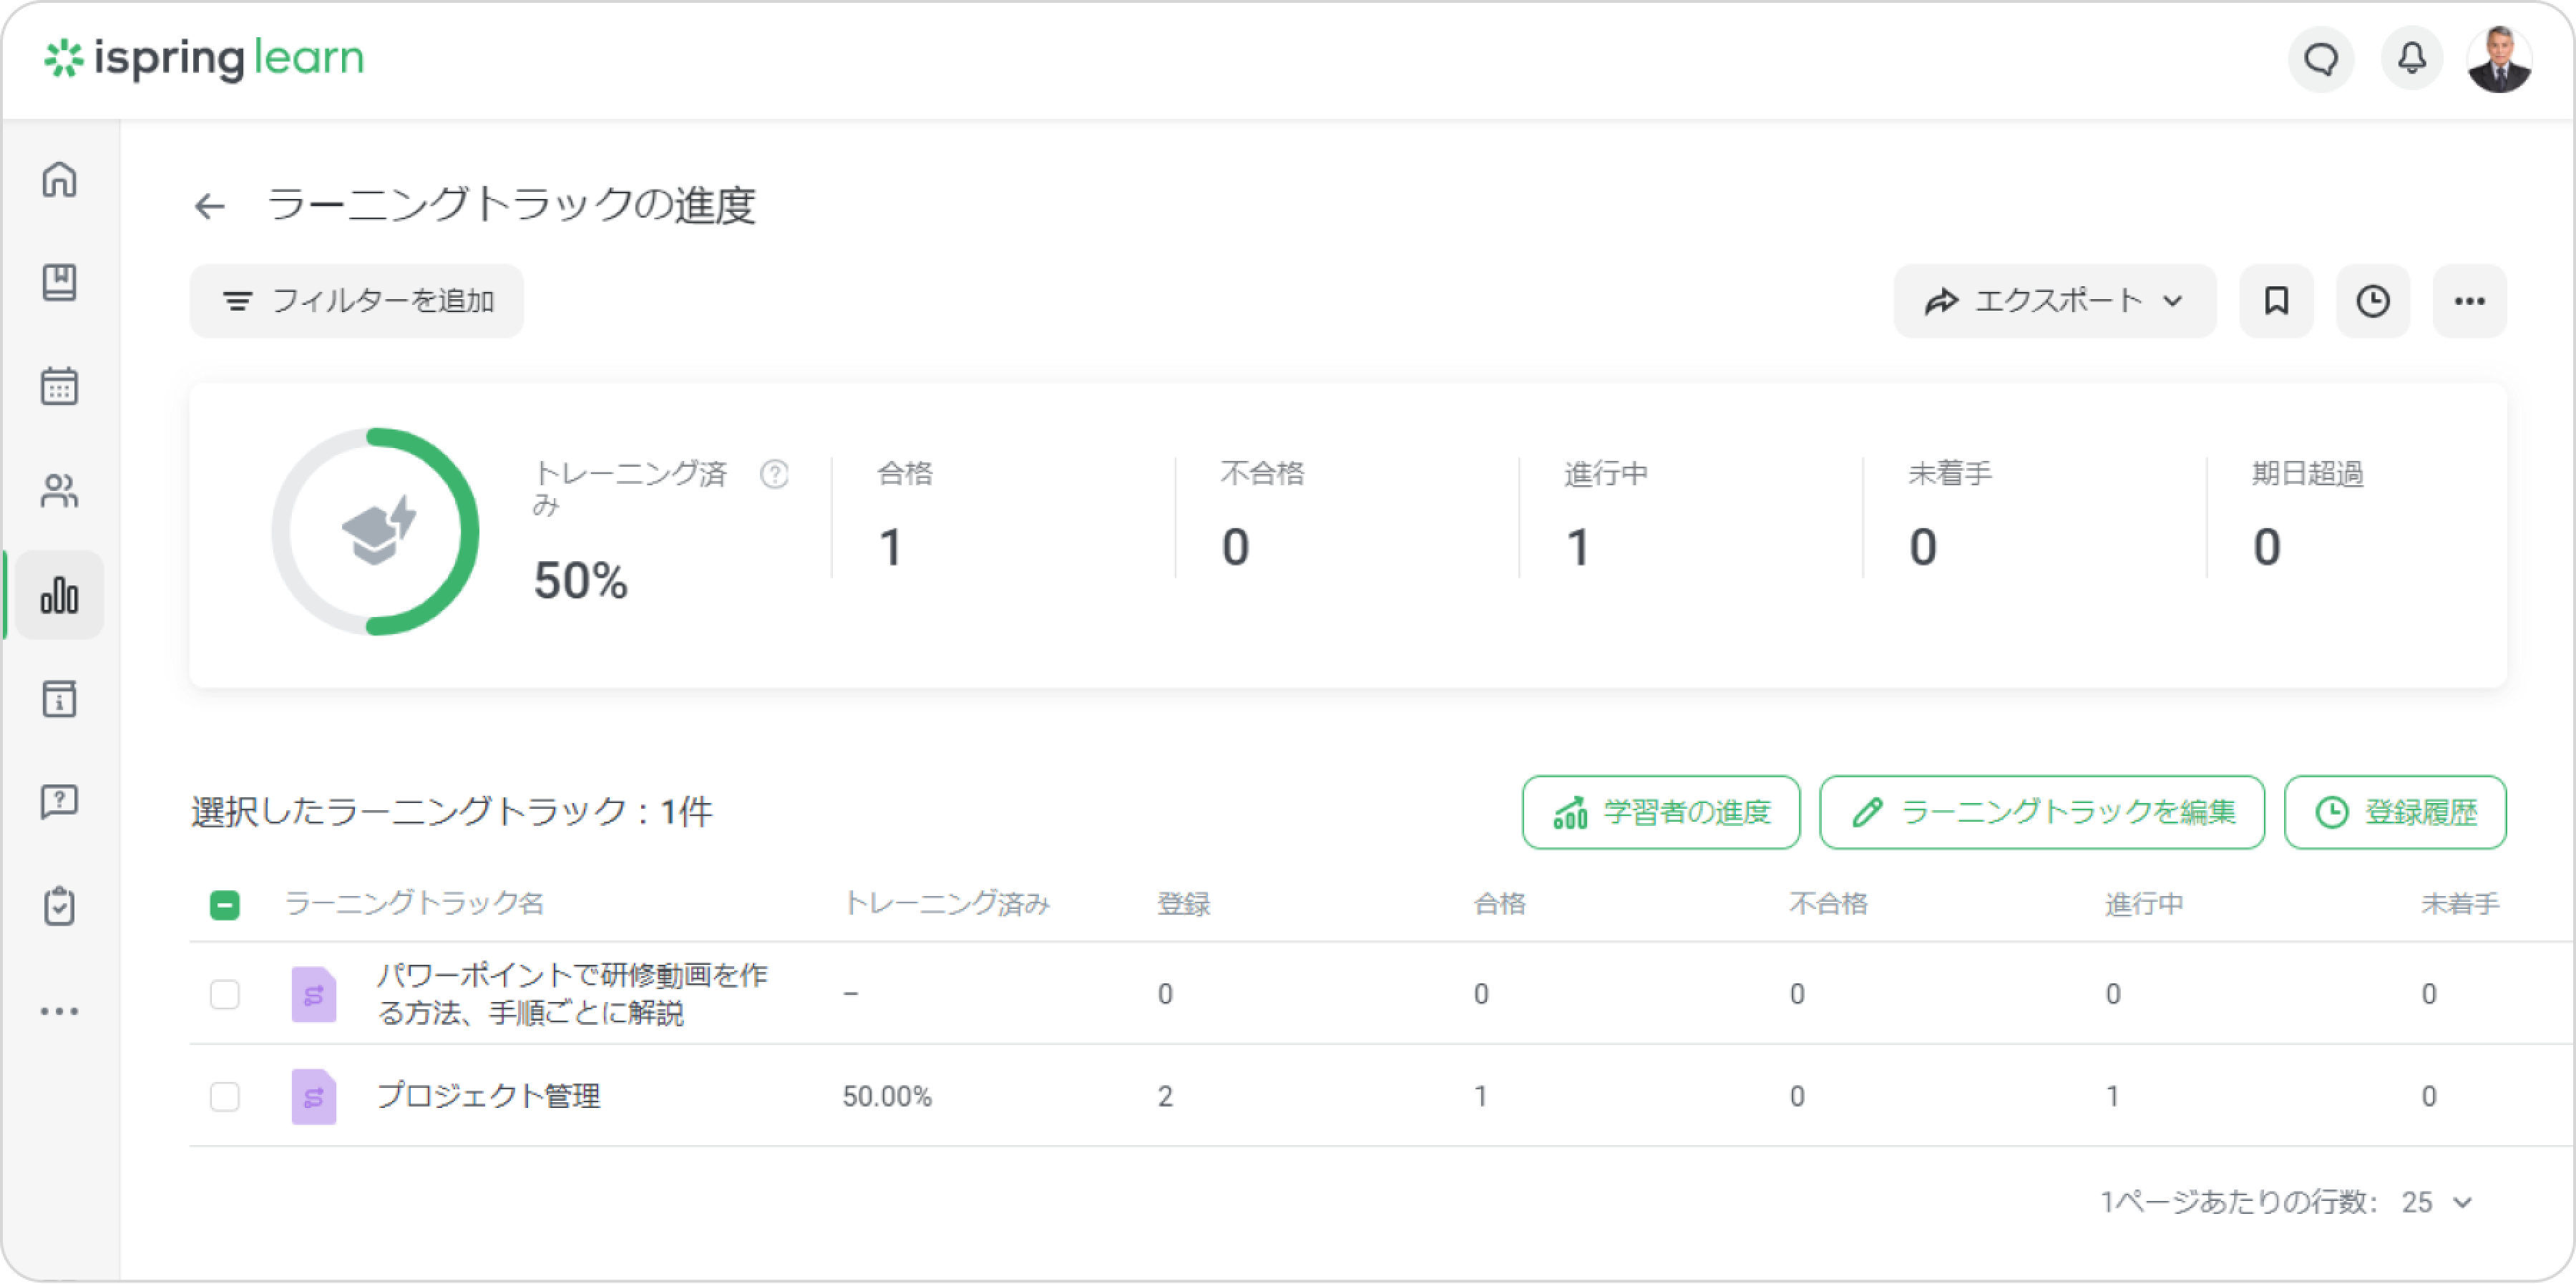
Task: Click help icon next to トレーニング済み
Action: coord(774,474)
